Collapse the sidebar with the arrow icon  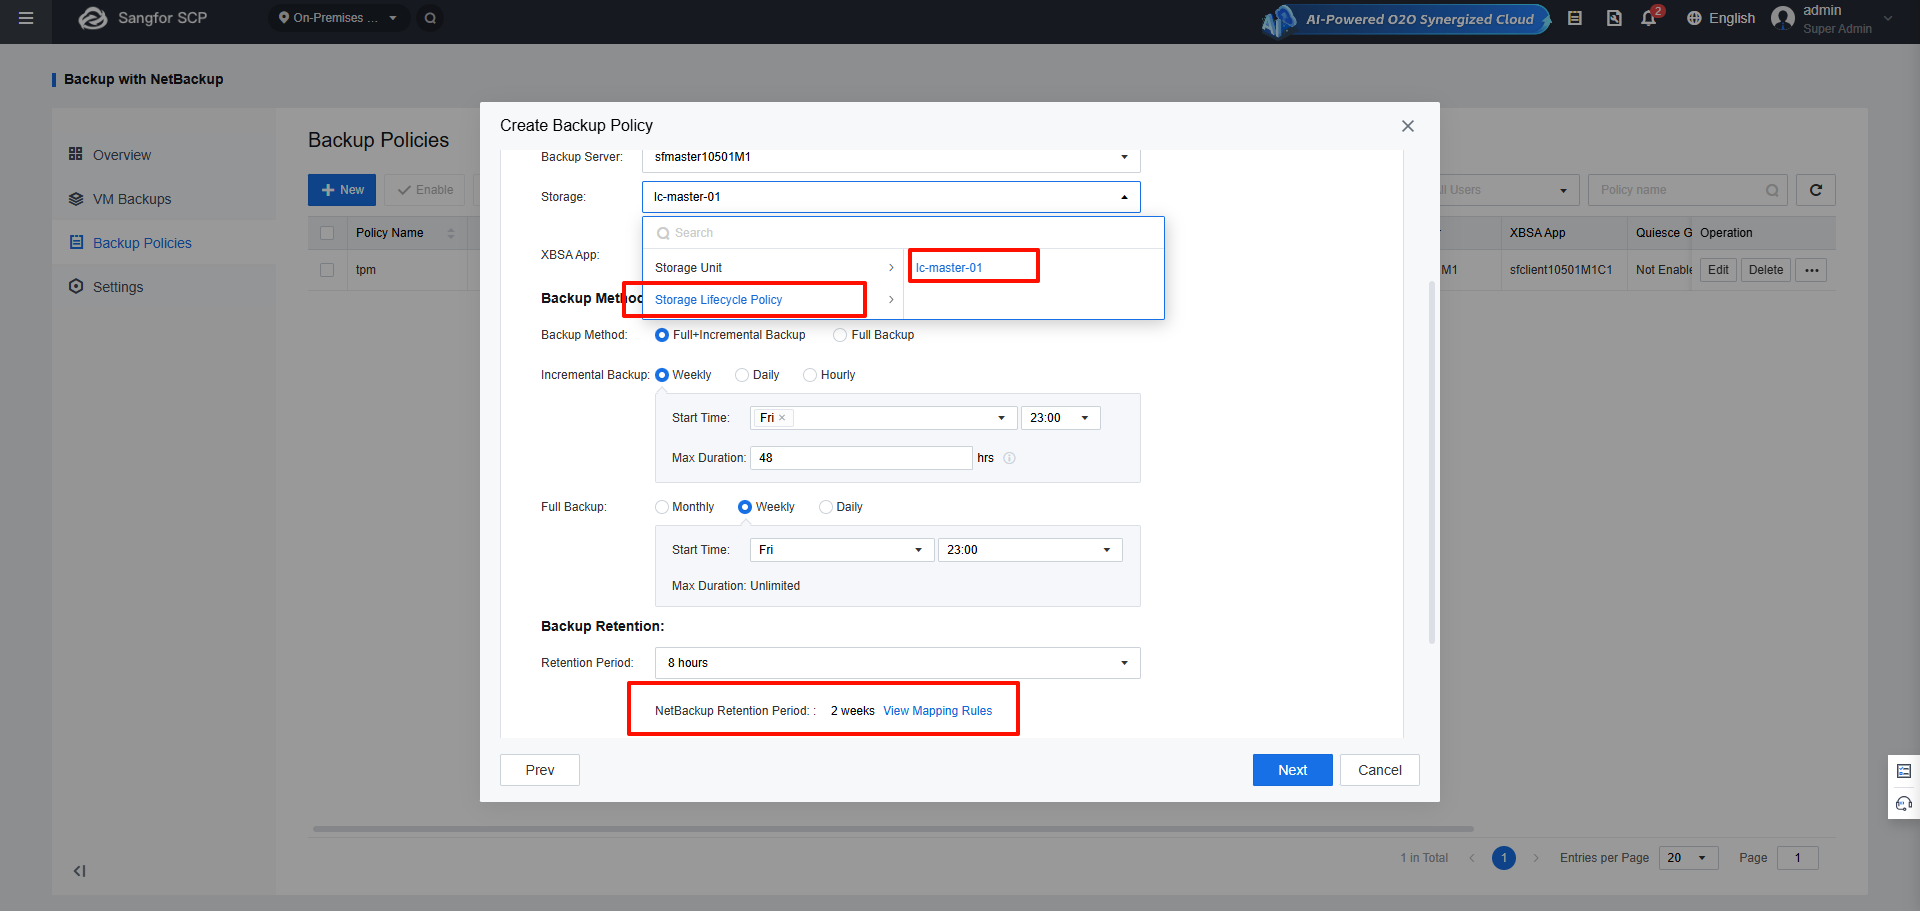pos(79,871)
